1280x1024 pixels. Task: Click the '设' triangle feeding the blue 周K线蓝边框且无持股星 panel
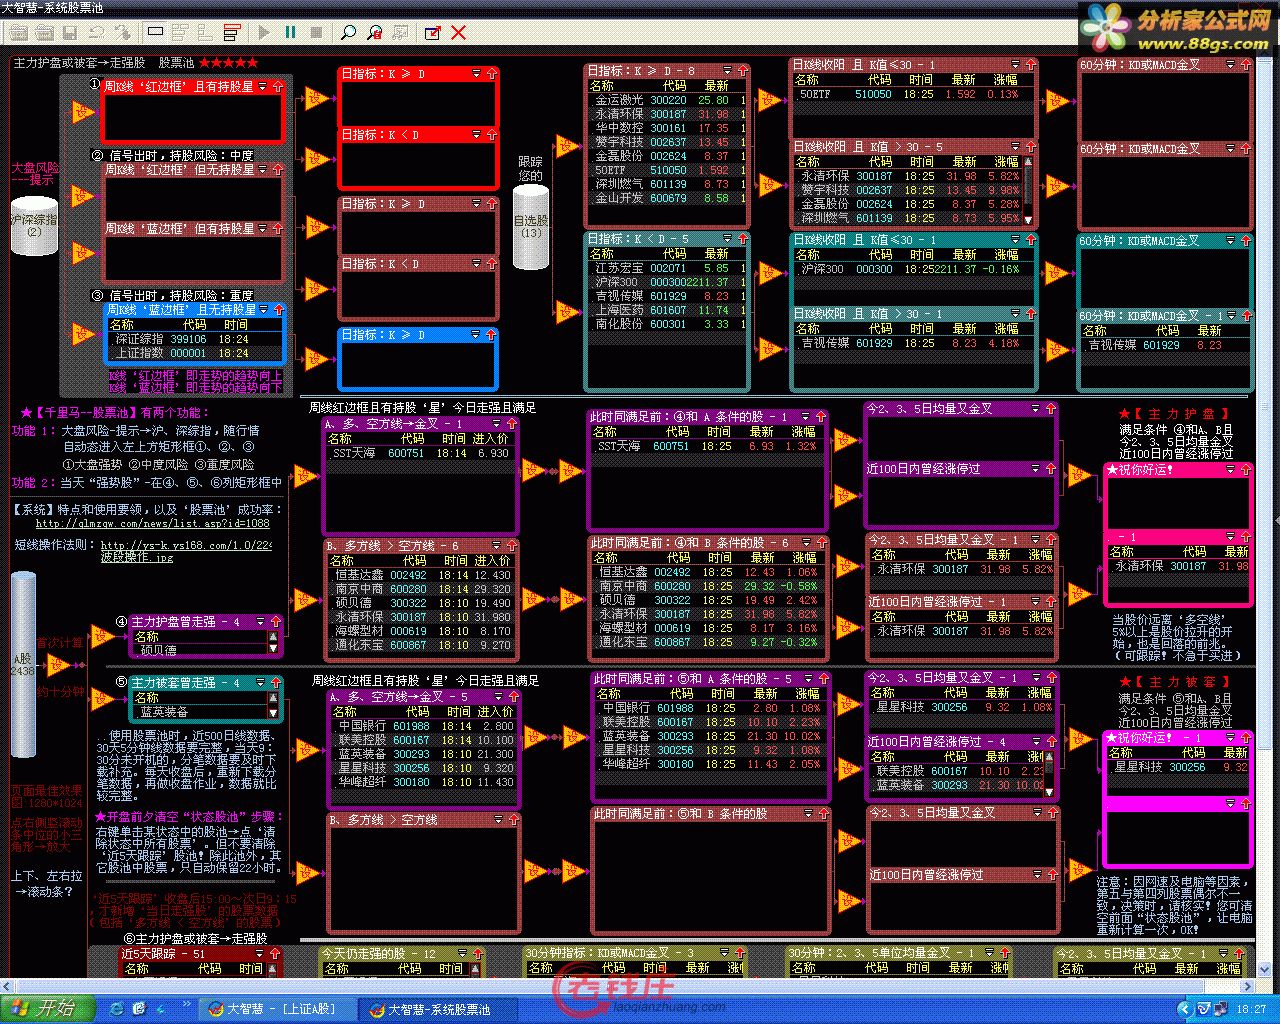pyautogui.click(x=83, y=333)
